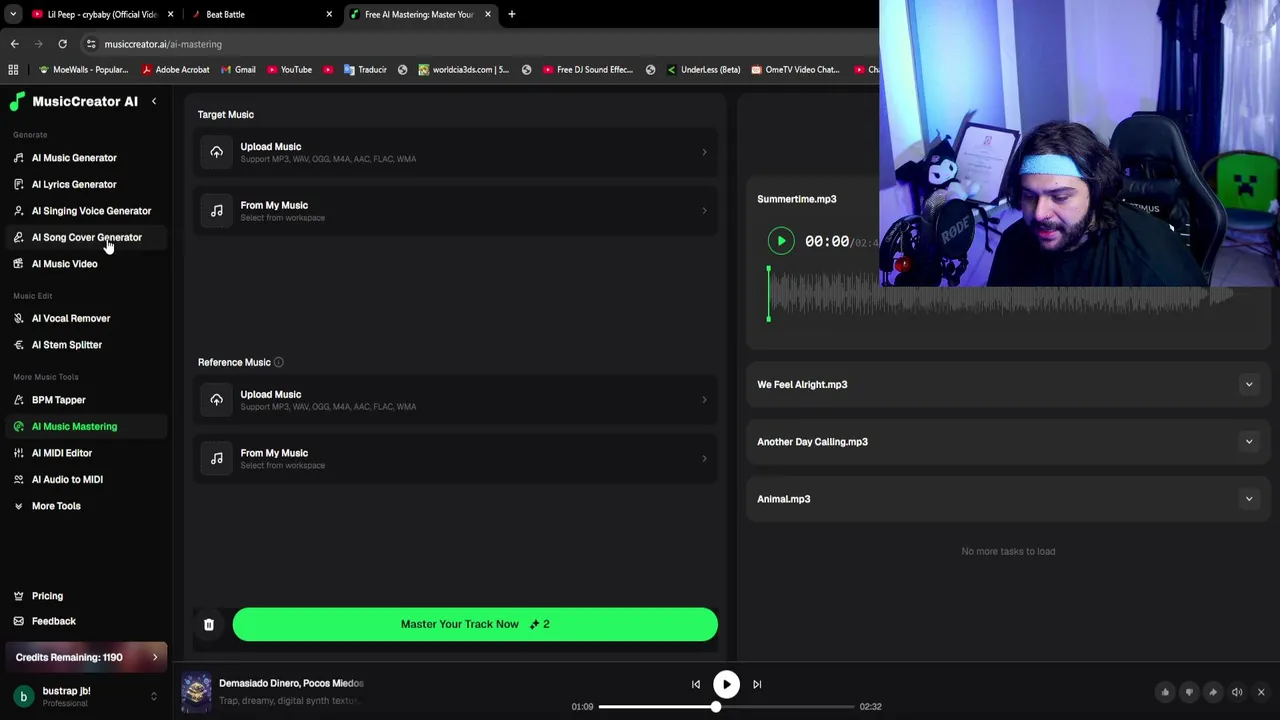Expand More Tools

56,506
